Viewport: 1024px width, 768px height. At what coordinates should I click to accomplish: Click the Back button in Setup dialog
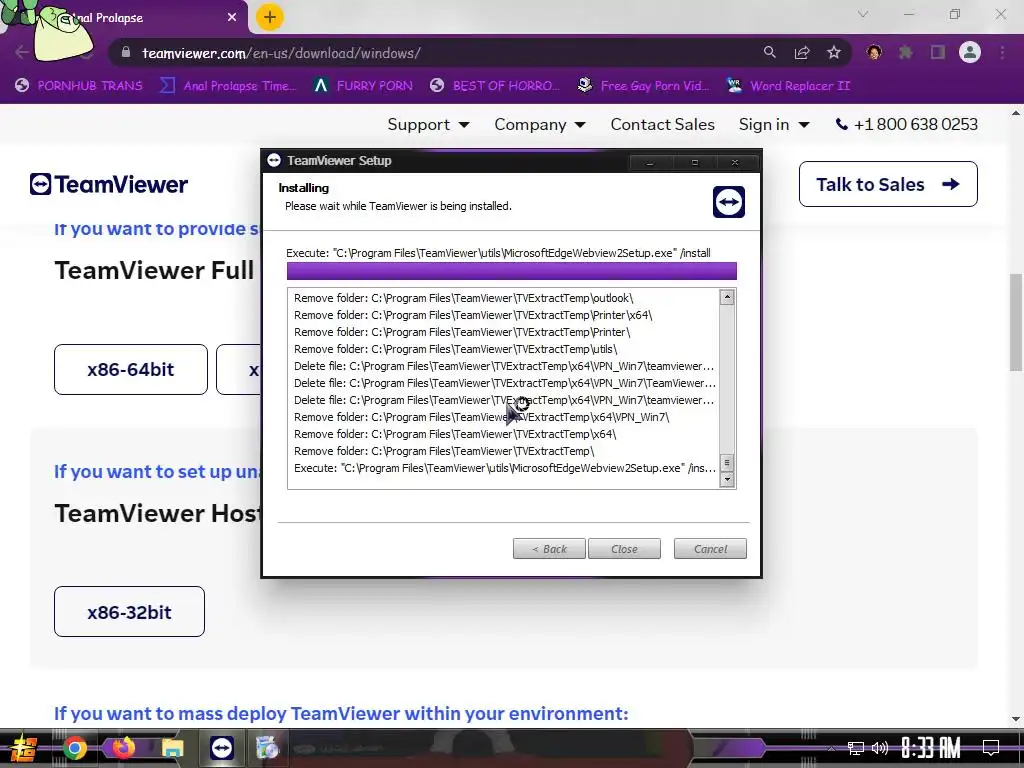[x=549, y=549]
